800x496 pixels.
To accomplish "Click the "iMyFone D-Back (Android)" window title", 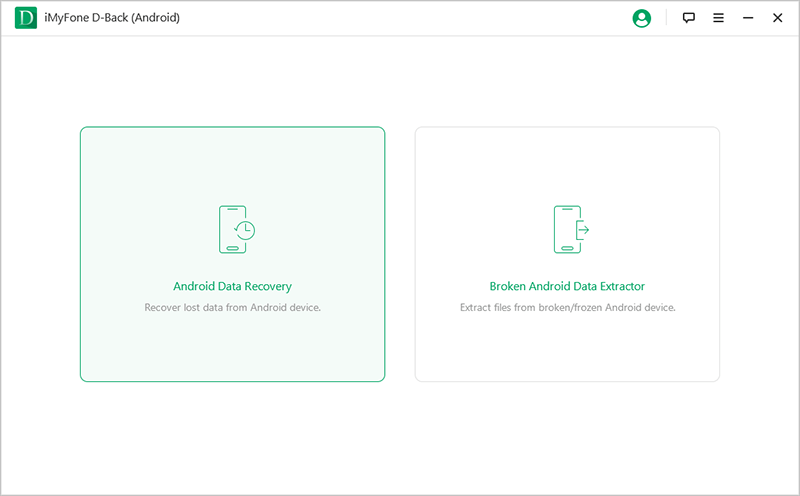I will point(112,18).
